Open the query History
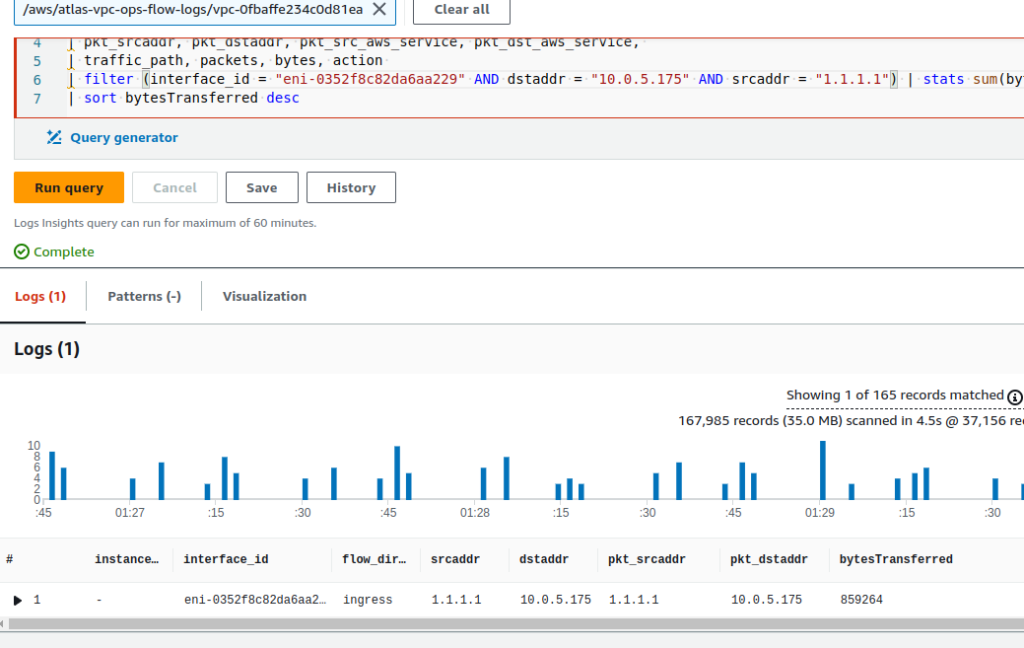The image size is (1024, 648). (351, 187)
